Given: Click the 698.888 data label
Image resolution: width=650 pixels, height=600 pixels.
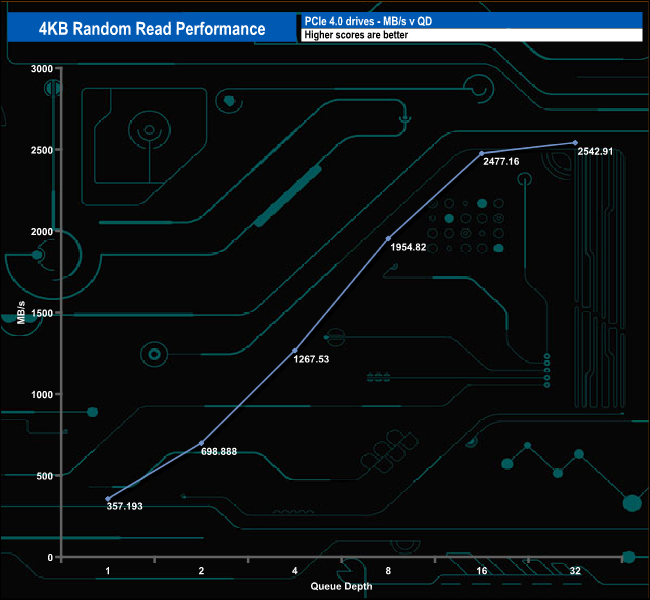Looking at the screenshot, I should tap(220, 452).
